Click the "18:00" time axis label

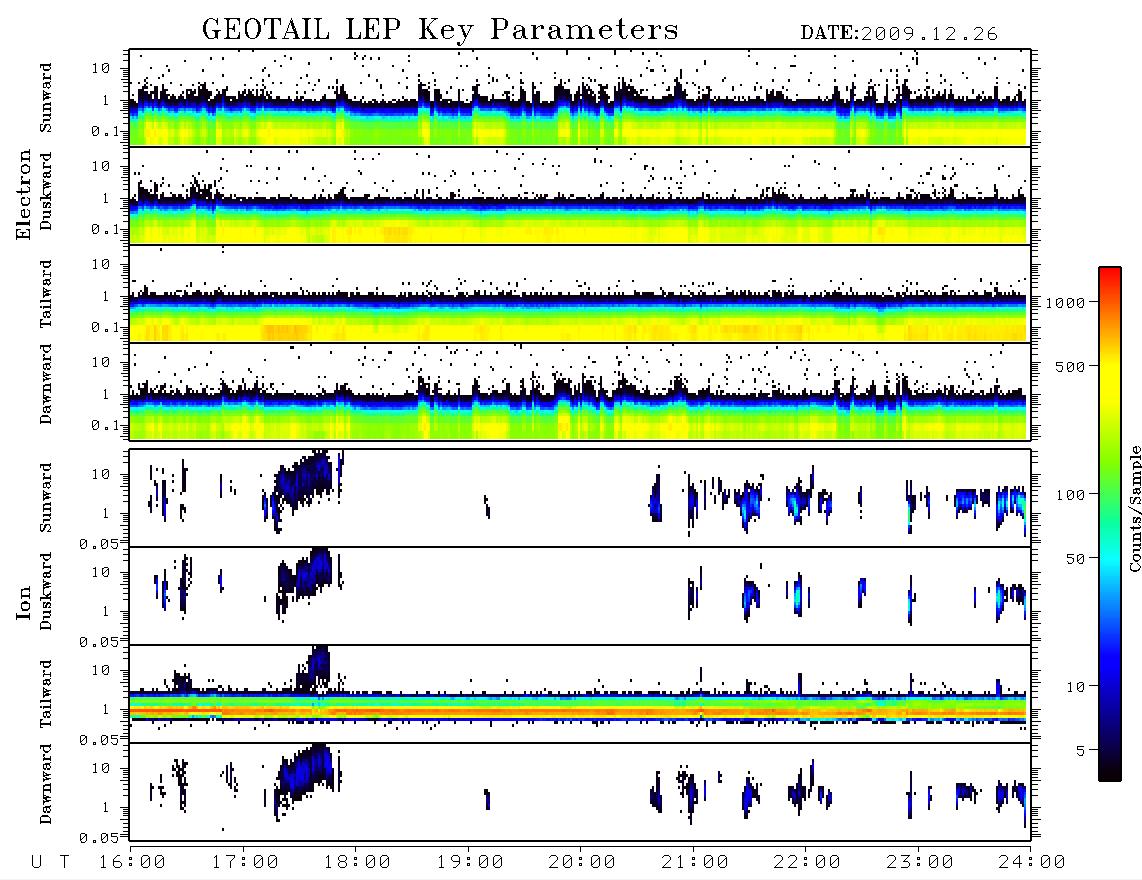click(358, 862)
